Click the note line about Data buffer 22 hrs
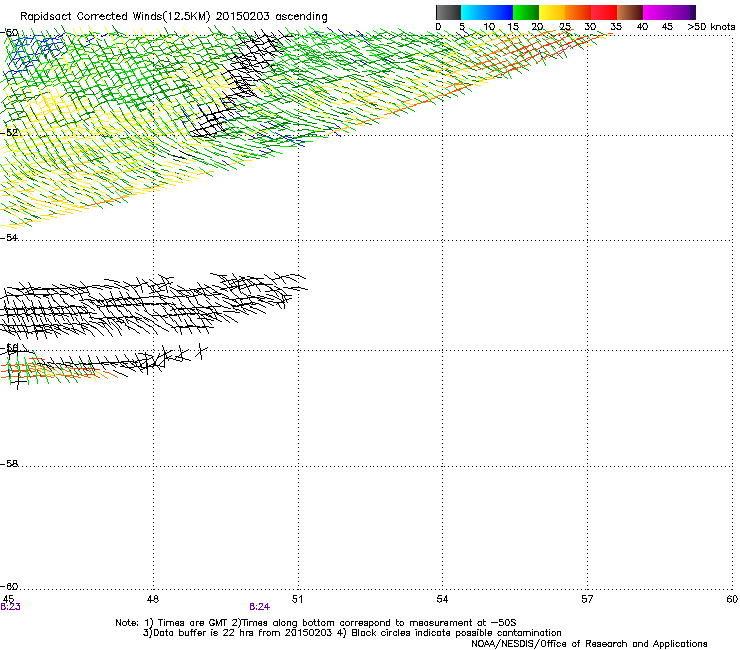Viewport: 740px width, 650px height. pyautogui.click(x=352, y=633)
